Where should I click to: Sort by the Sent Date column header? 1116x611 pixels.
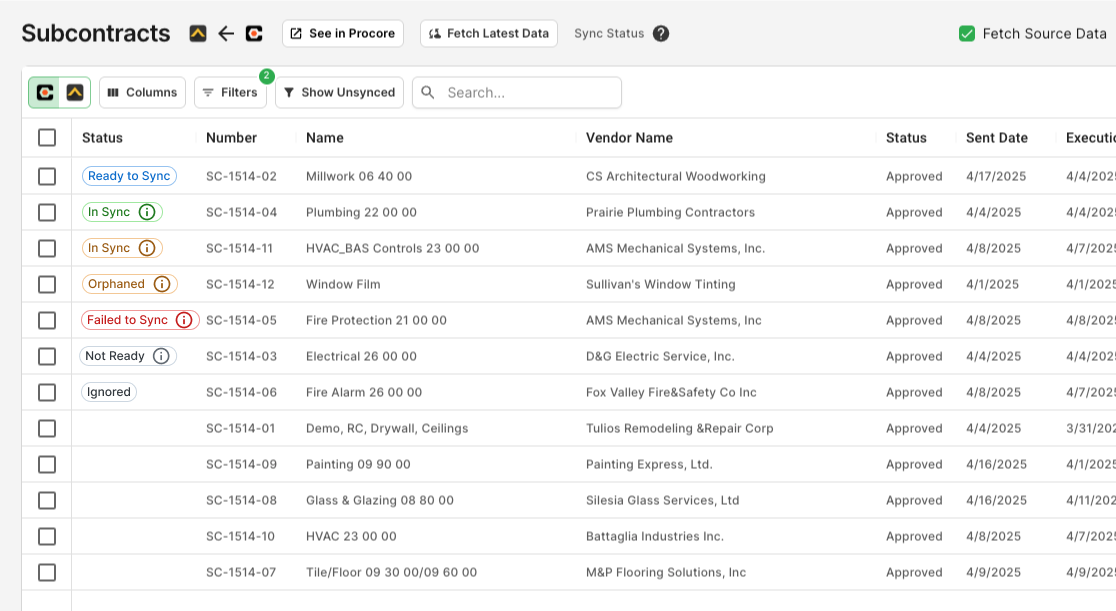coord(996,138)
